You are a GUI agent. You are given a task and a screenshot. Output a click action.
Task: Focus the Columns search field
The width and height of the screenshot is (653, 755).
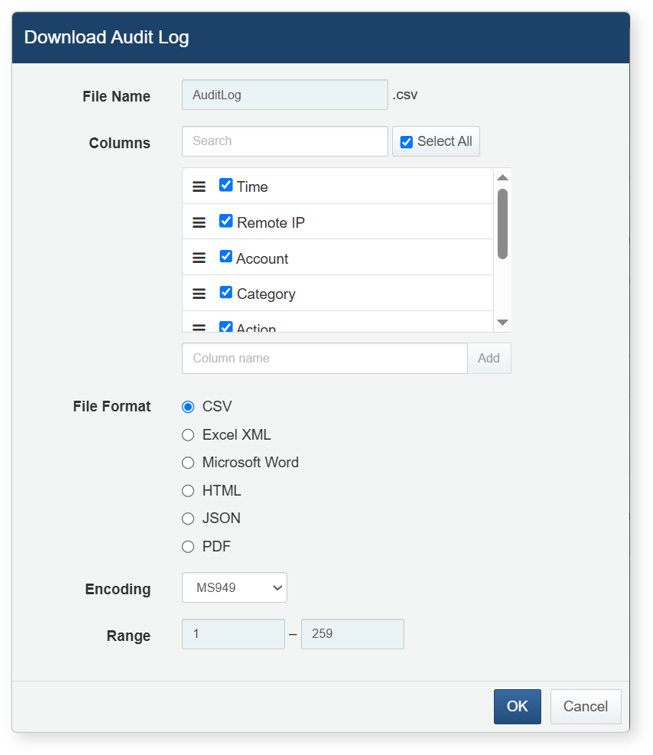(285, 142)
